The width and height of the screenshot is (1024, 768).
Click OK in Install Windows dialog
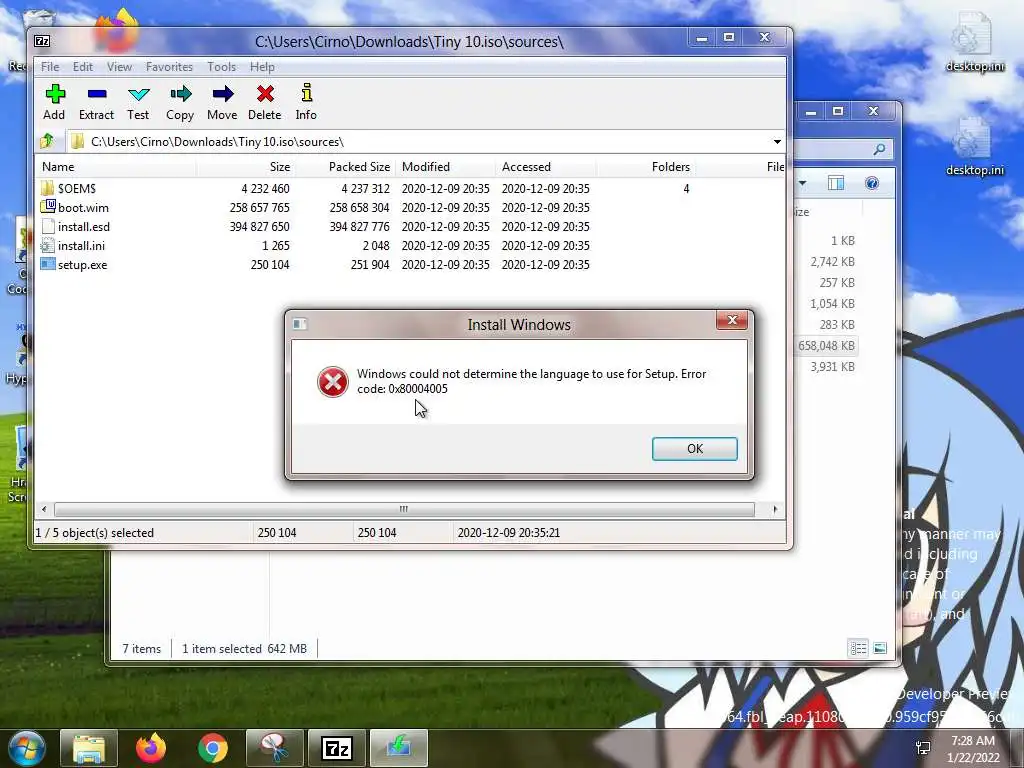(695, 449)
